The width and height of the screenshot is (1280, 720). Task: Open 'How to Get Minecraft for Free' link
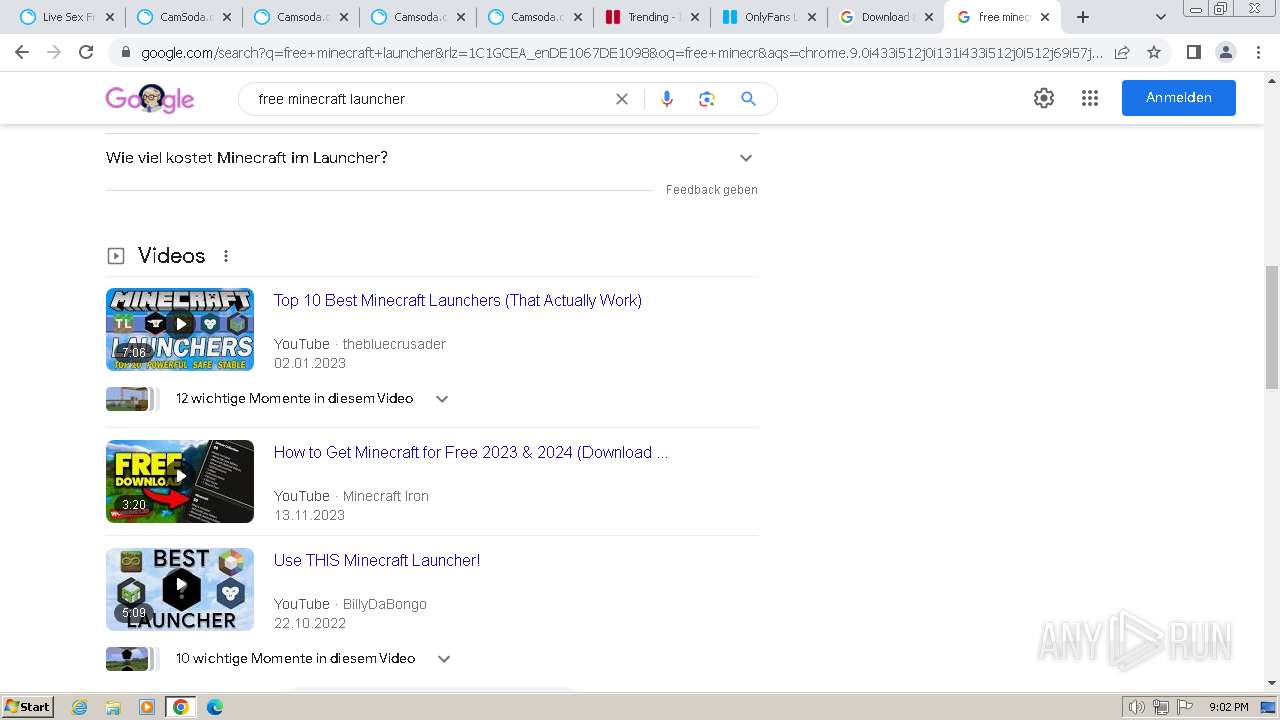[471, 453]
